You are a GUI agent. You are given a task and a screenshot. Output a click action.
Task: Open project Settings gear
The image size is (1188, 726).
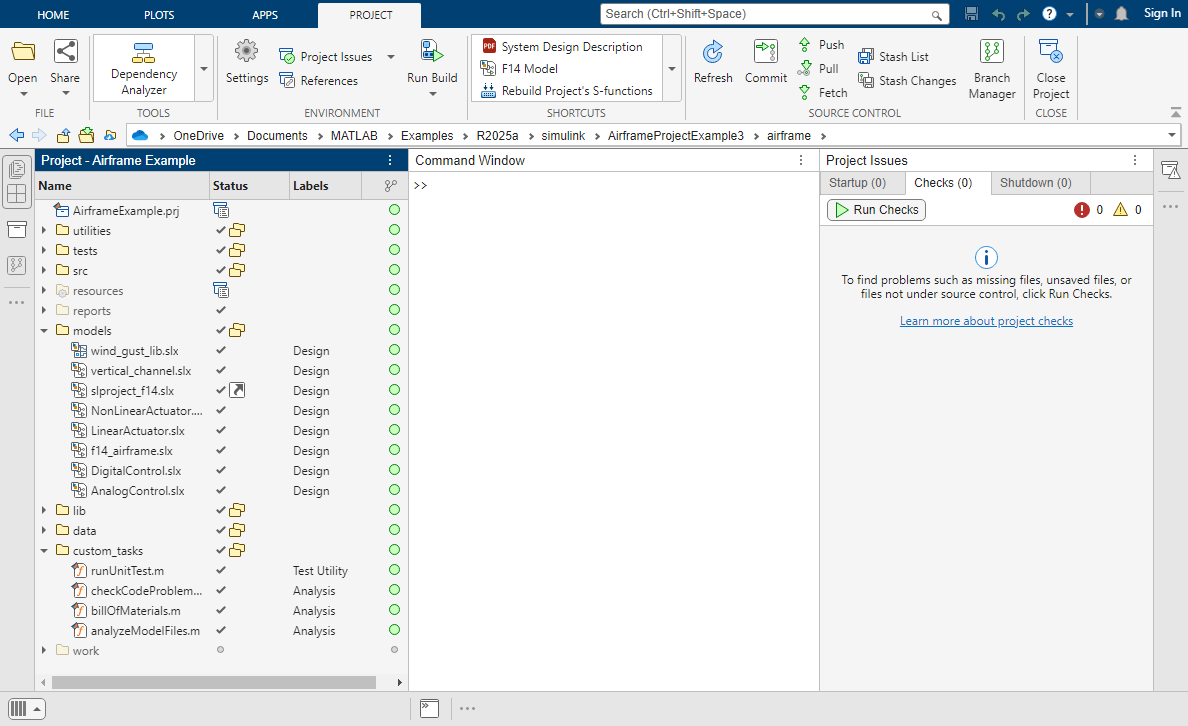point(246,52)
